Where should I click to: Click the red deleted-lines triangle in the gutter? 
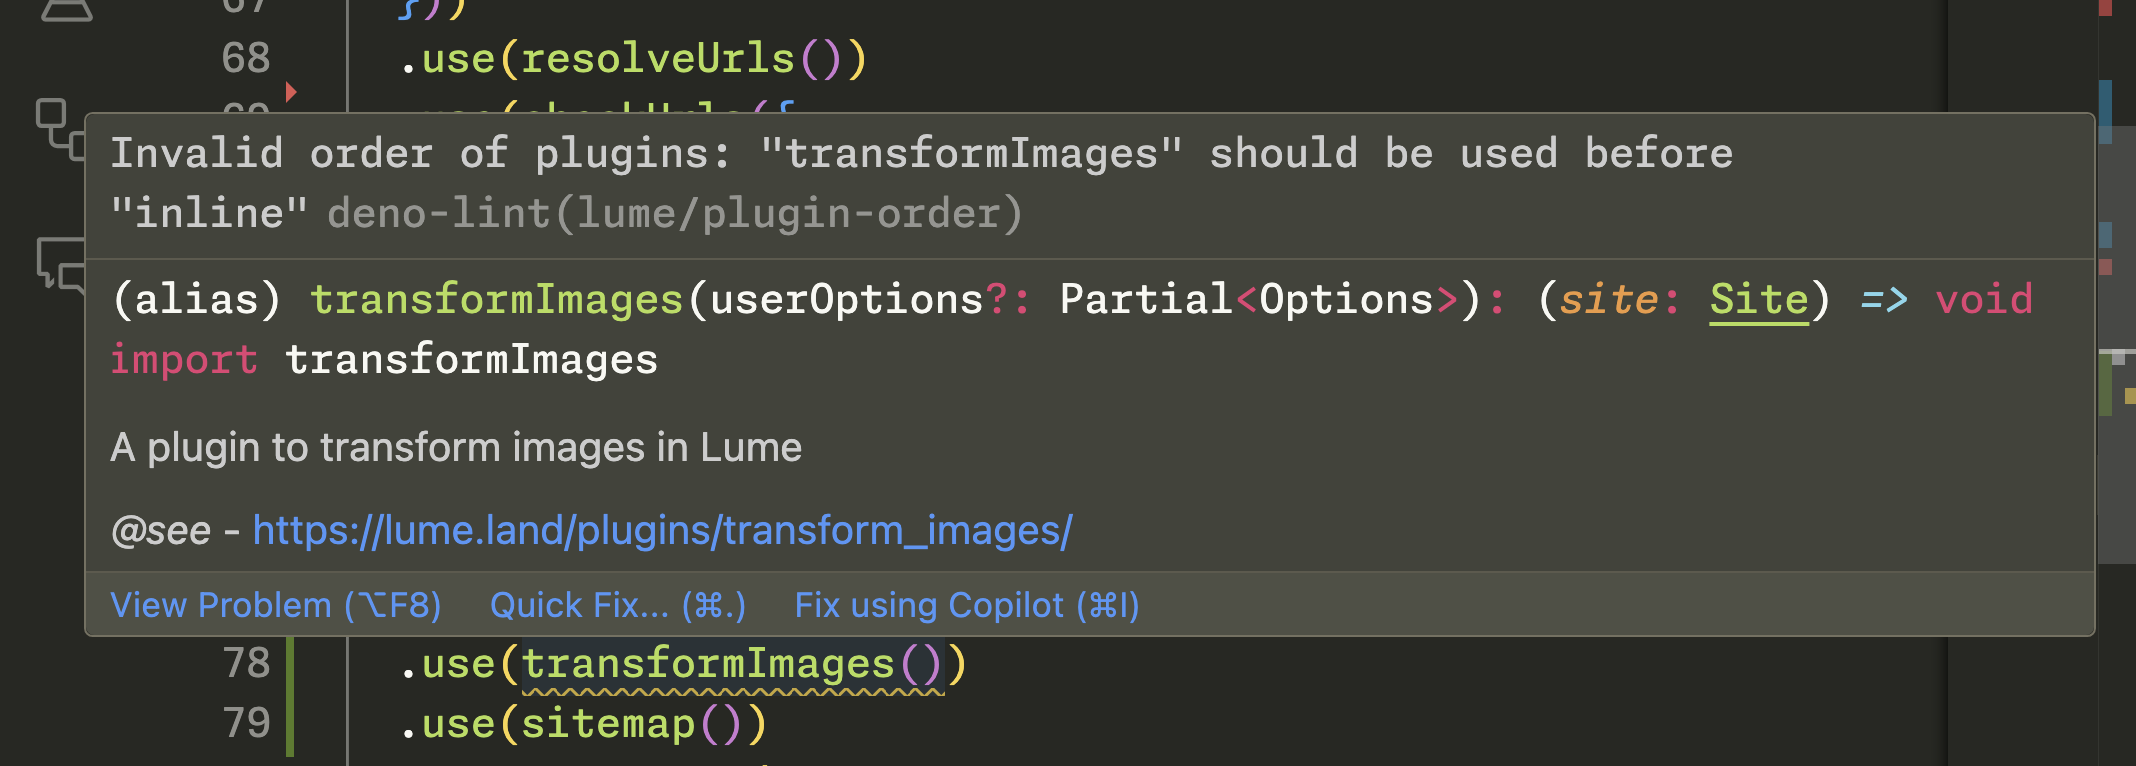click(x=291, y=92)
